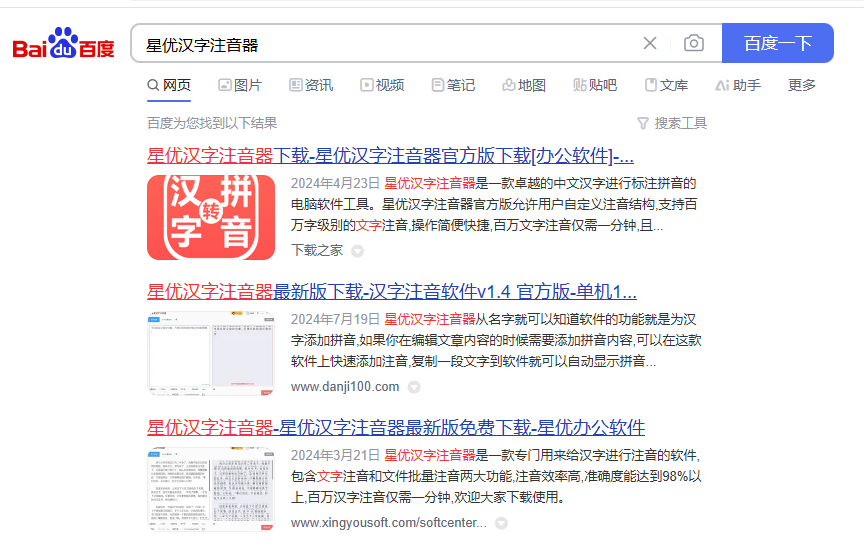
Task: Click the Baidu paw logo
Action: [x=63, y=43]
